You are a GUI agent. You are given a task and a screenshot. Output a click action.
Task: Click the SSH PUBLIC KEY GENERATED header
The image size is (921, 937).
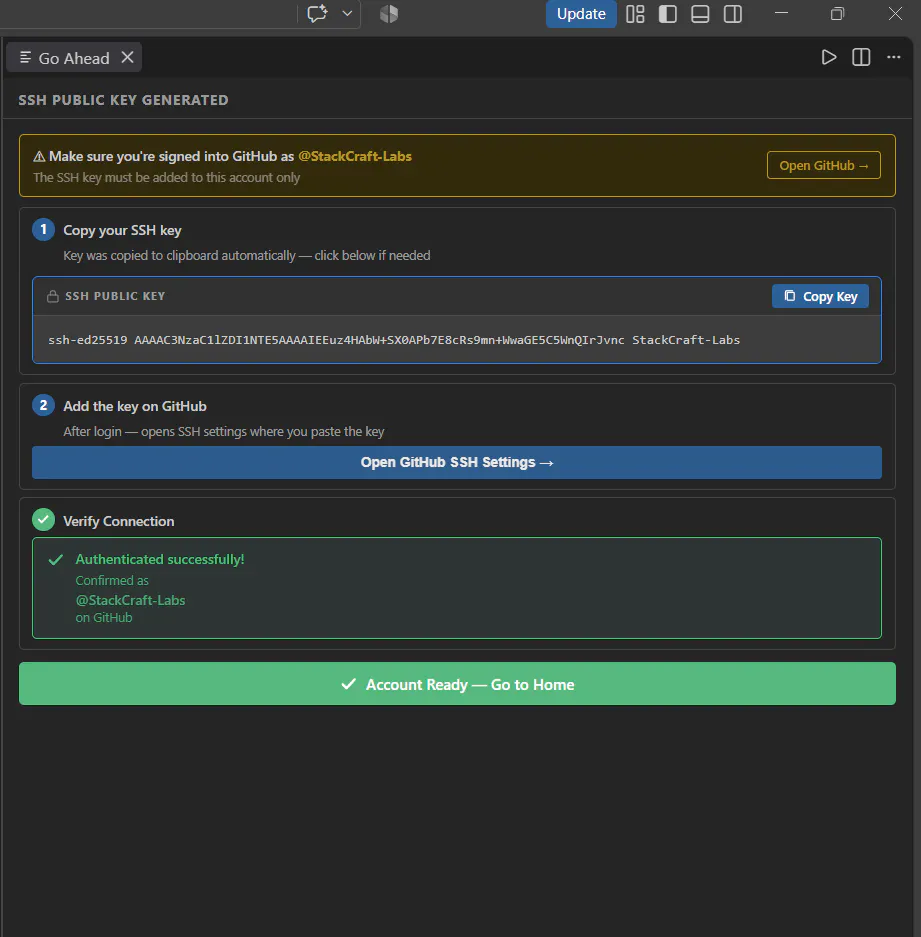point(123,100)
